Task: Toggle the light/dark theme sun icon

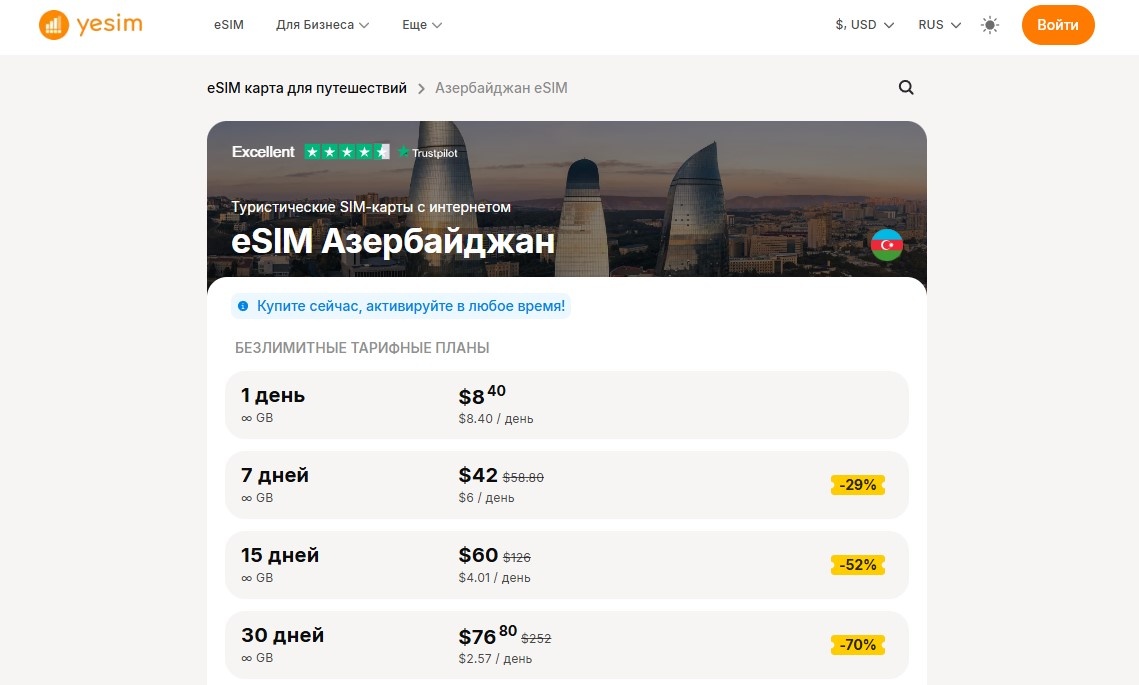Action: [x=989, y=25]
